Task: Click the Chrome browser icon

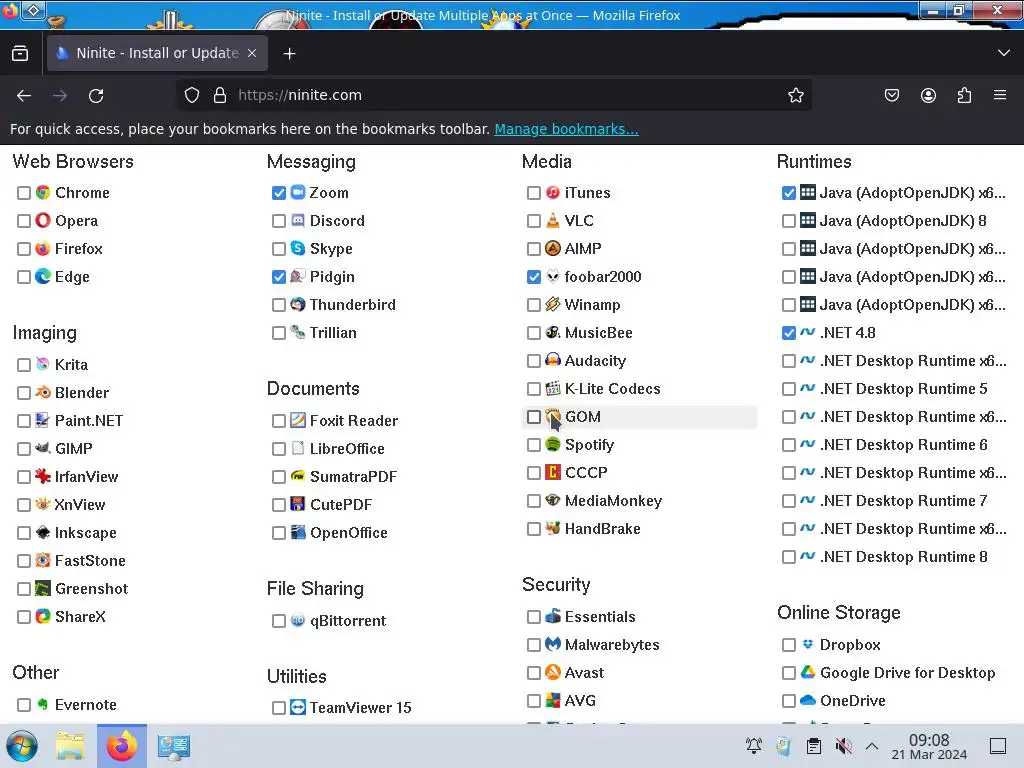Action: [x=43, y=193]
